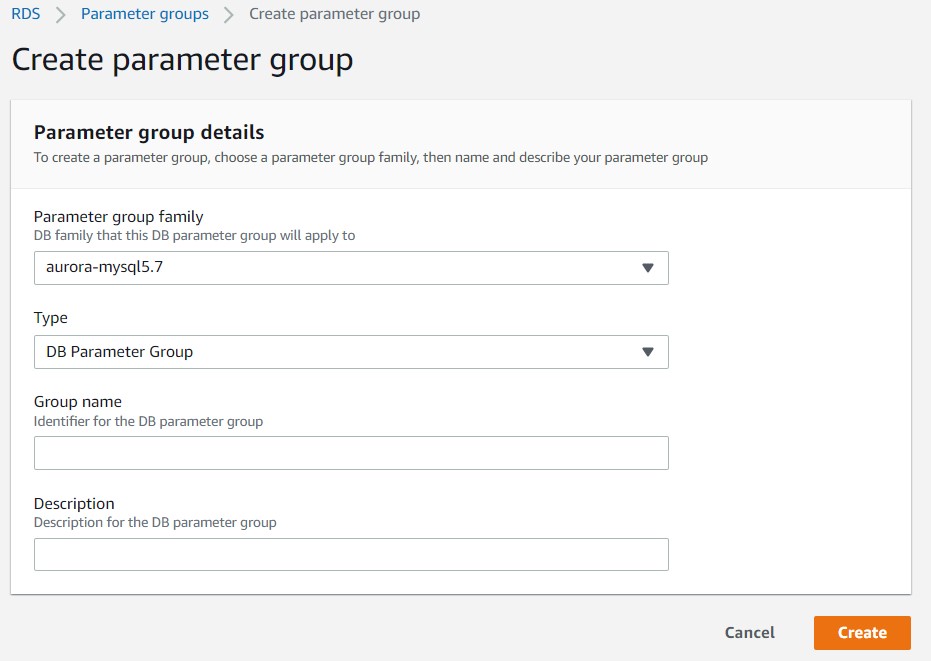Navigate to RDS via the breadcrumb
Screen dimensions: 931x661
(x=25, y=14)
